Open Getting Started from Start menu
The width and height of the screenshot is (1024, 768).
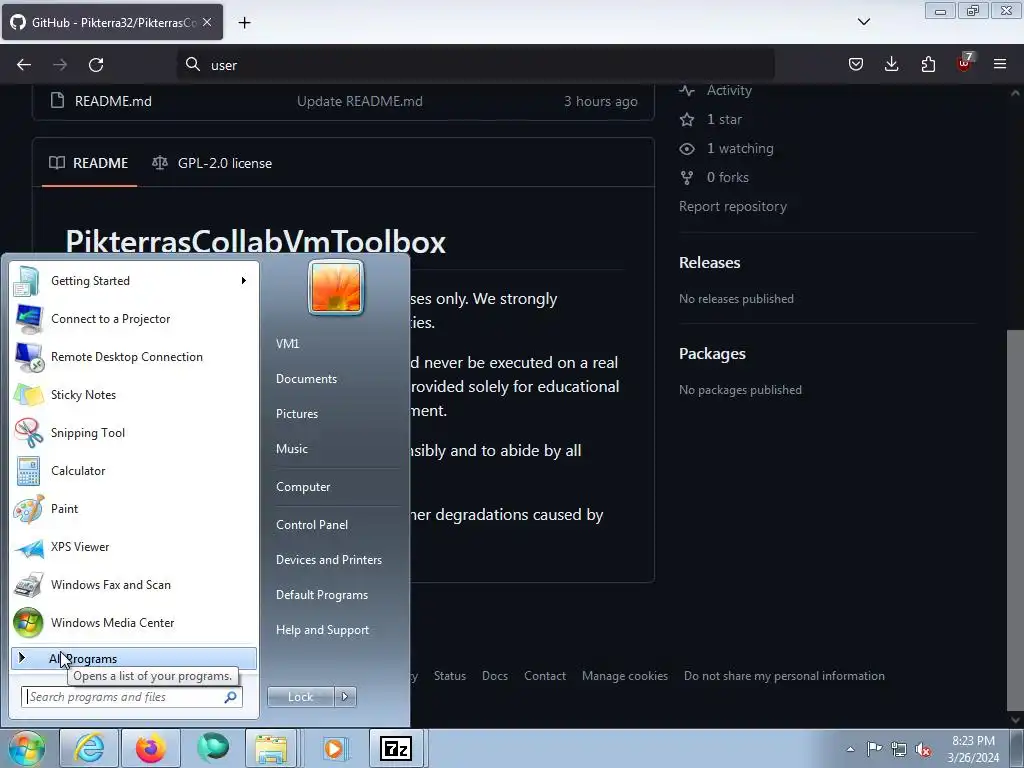tap(134, 281)
